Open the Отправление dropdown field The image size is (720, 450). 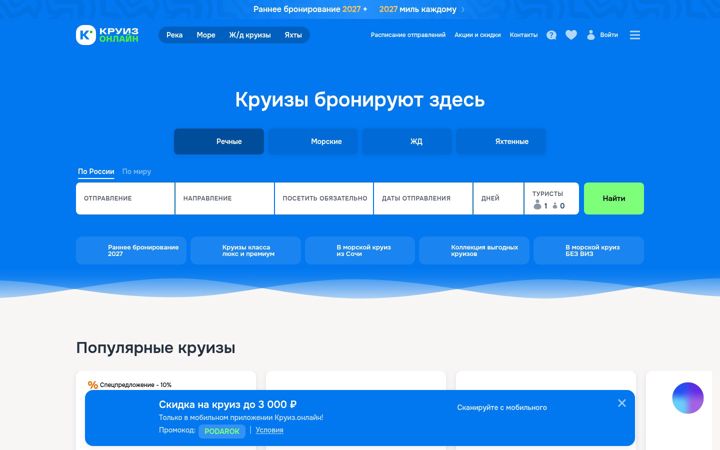point(125,198)
